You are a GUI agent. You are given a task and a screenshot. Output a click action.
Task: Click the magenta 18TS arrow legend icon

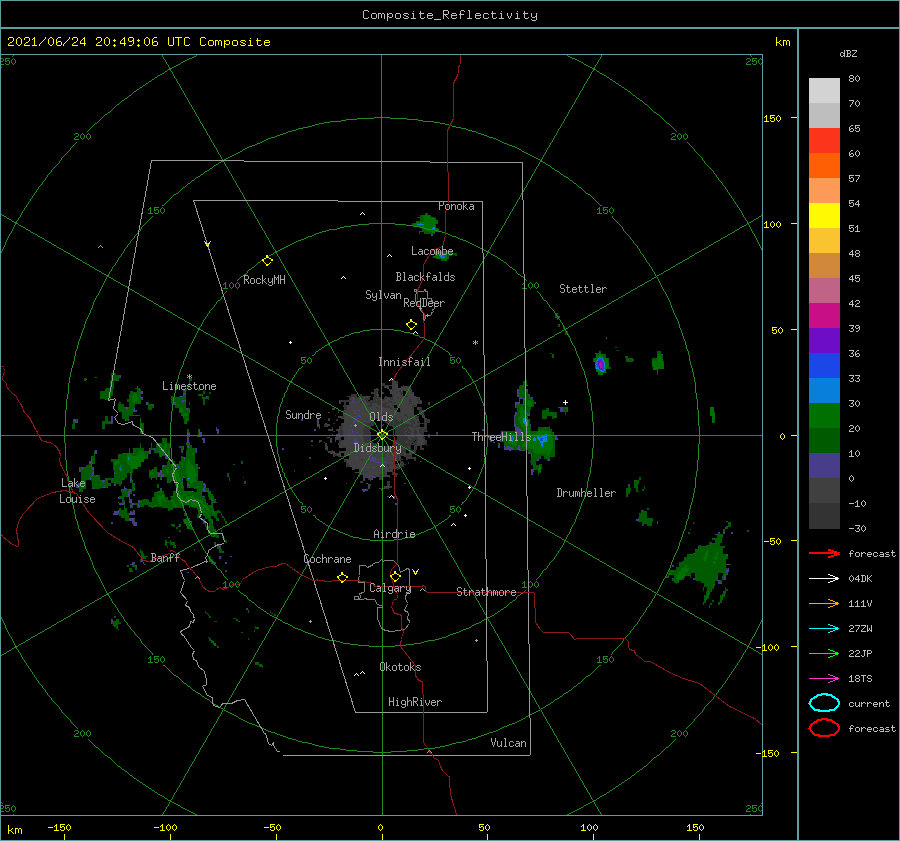coord(824,679)
